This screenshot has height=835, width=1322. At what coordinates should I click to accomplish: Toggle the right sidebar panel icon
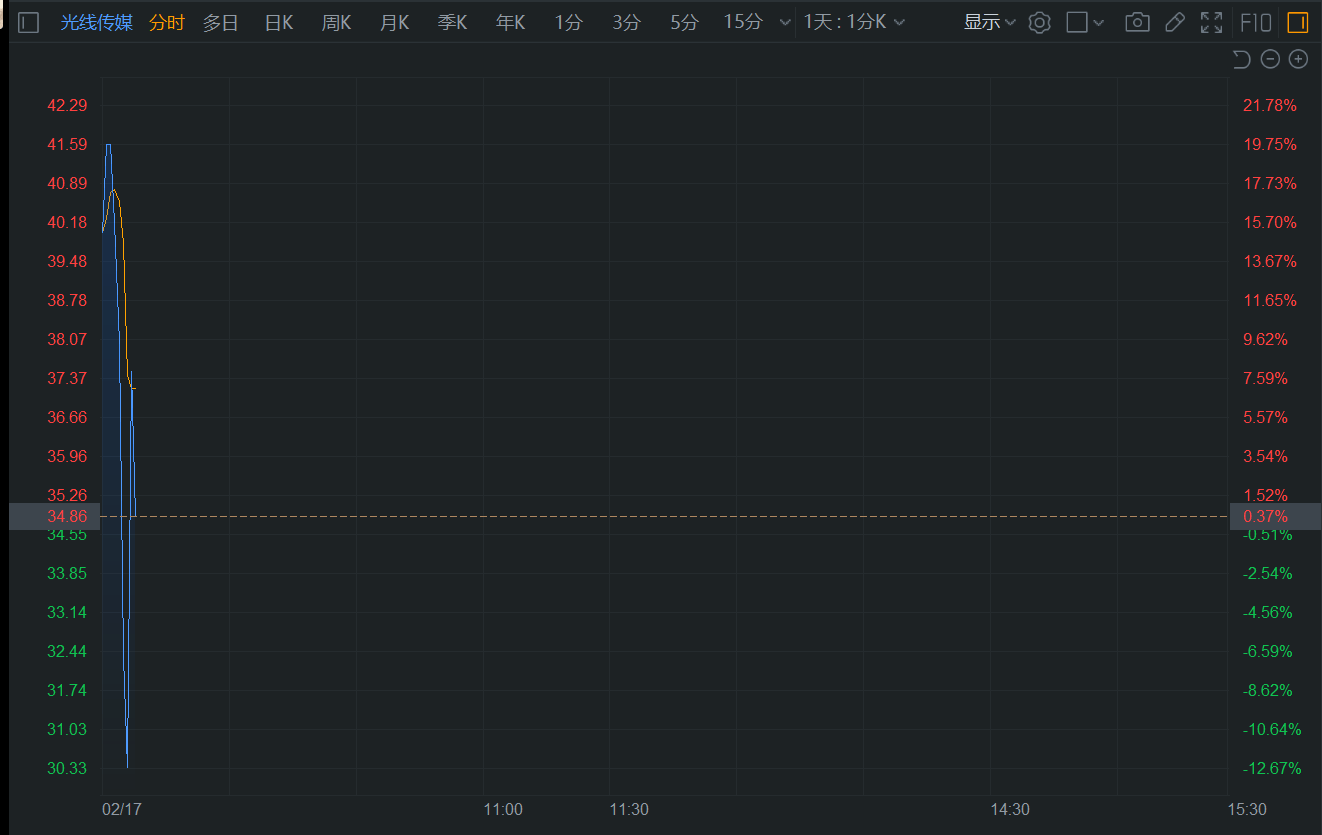point(1297,22)
